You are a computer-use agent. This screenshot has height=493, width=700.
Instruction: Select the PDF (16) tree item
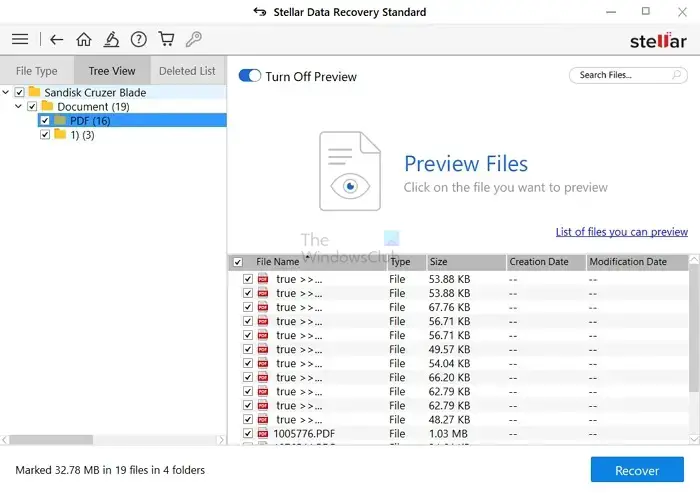90,120
